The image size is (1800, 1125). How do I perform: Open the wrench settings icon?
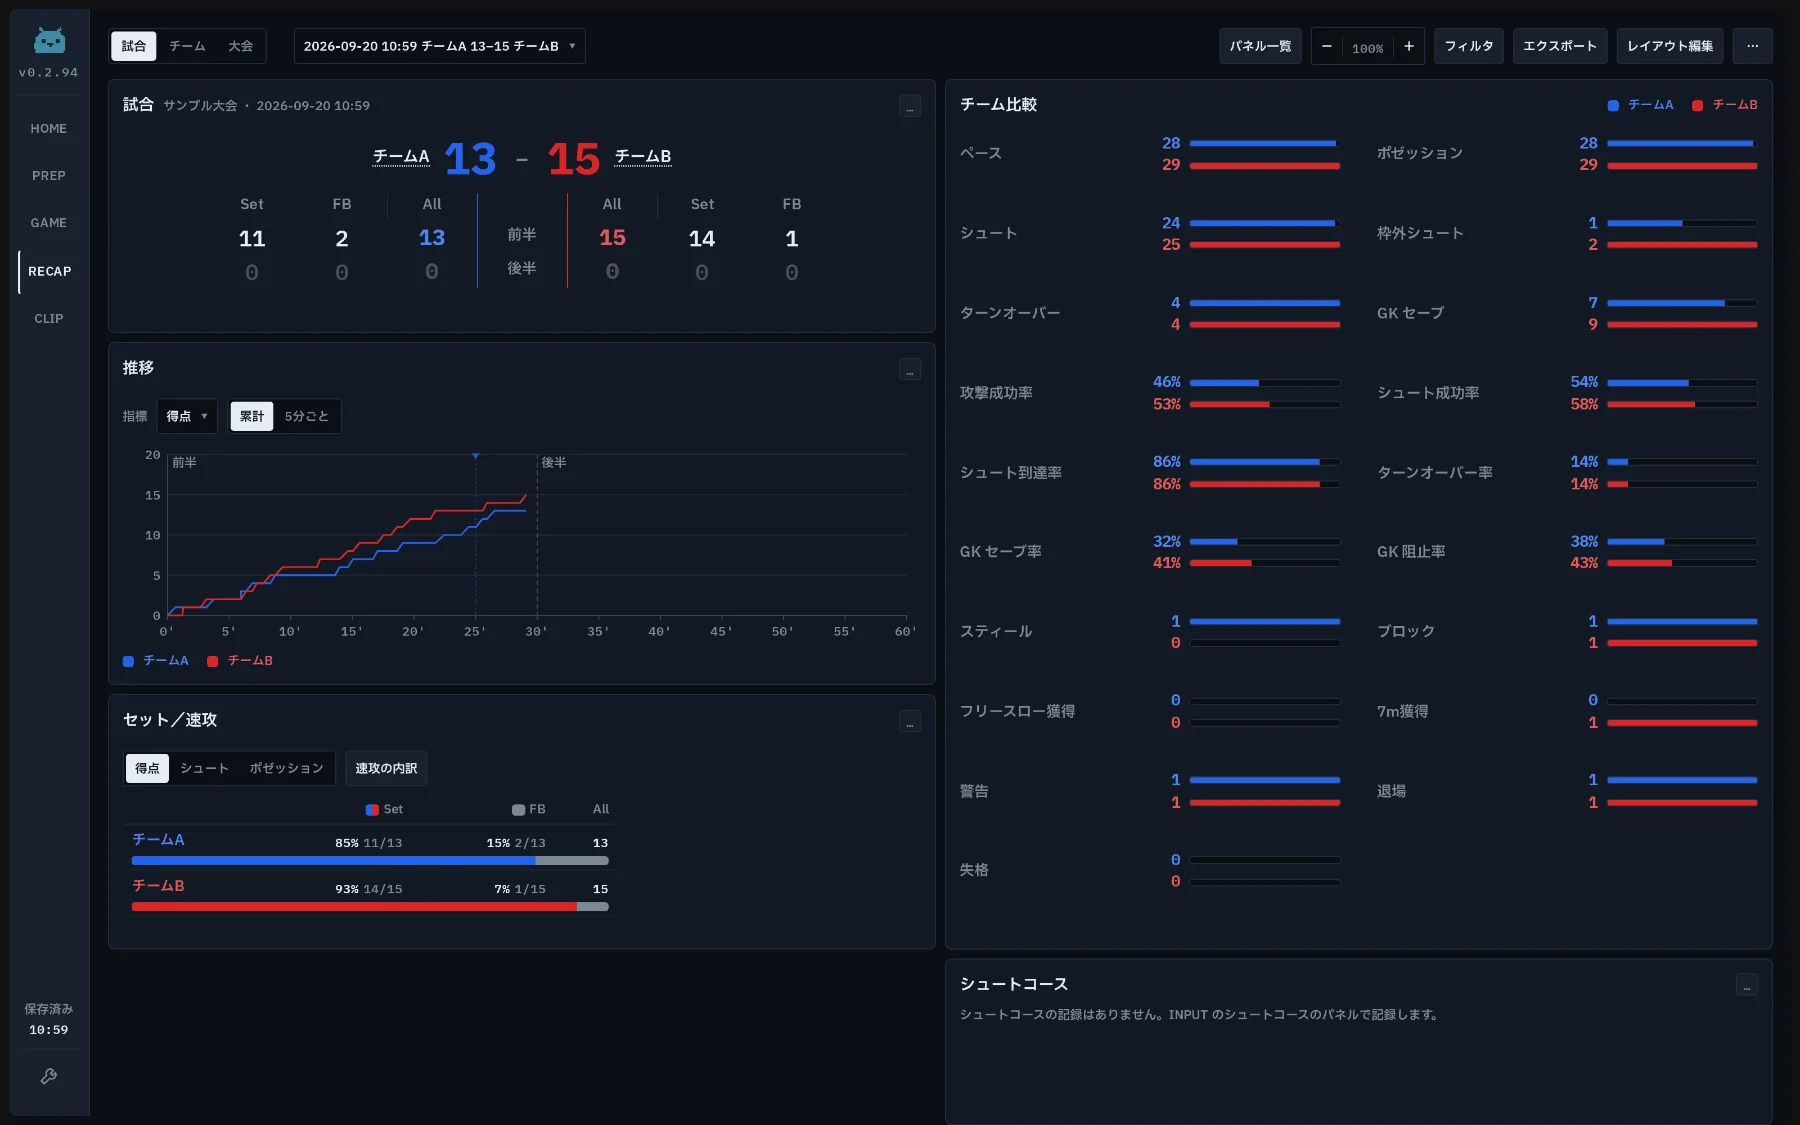pos(48,1076)
